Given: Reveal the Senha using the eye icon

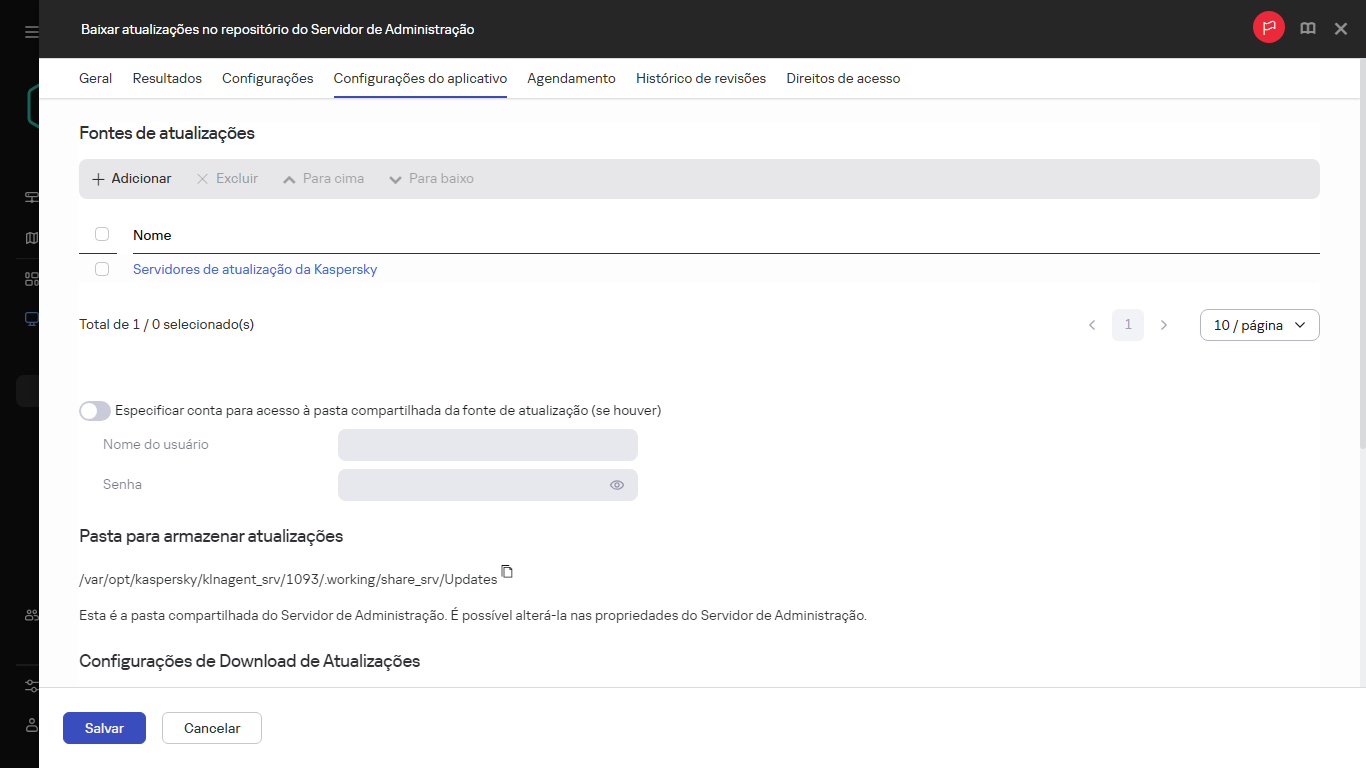Looking at the screenshot, I should coord(617,485).
